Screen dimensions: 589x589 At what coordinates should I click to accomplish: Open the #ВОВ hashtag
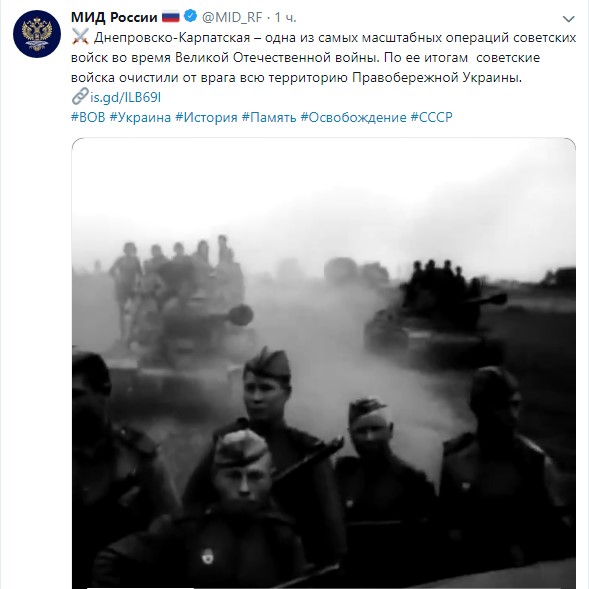(88, 117)
